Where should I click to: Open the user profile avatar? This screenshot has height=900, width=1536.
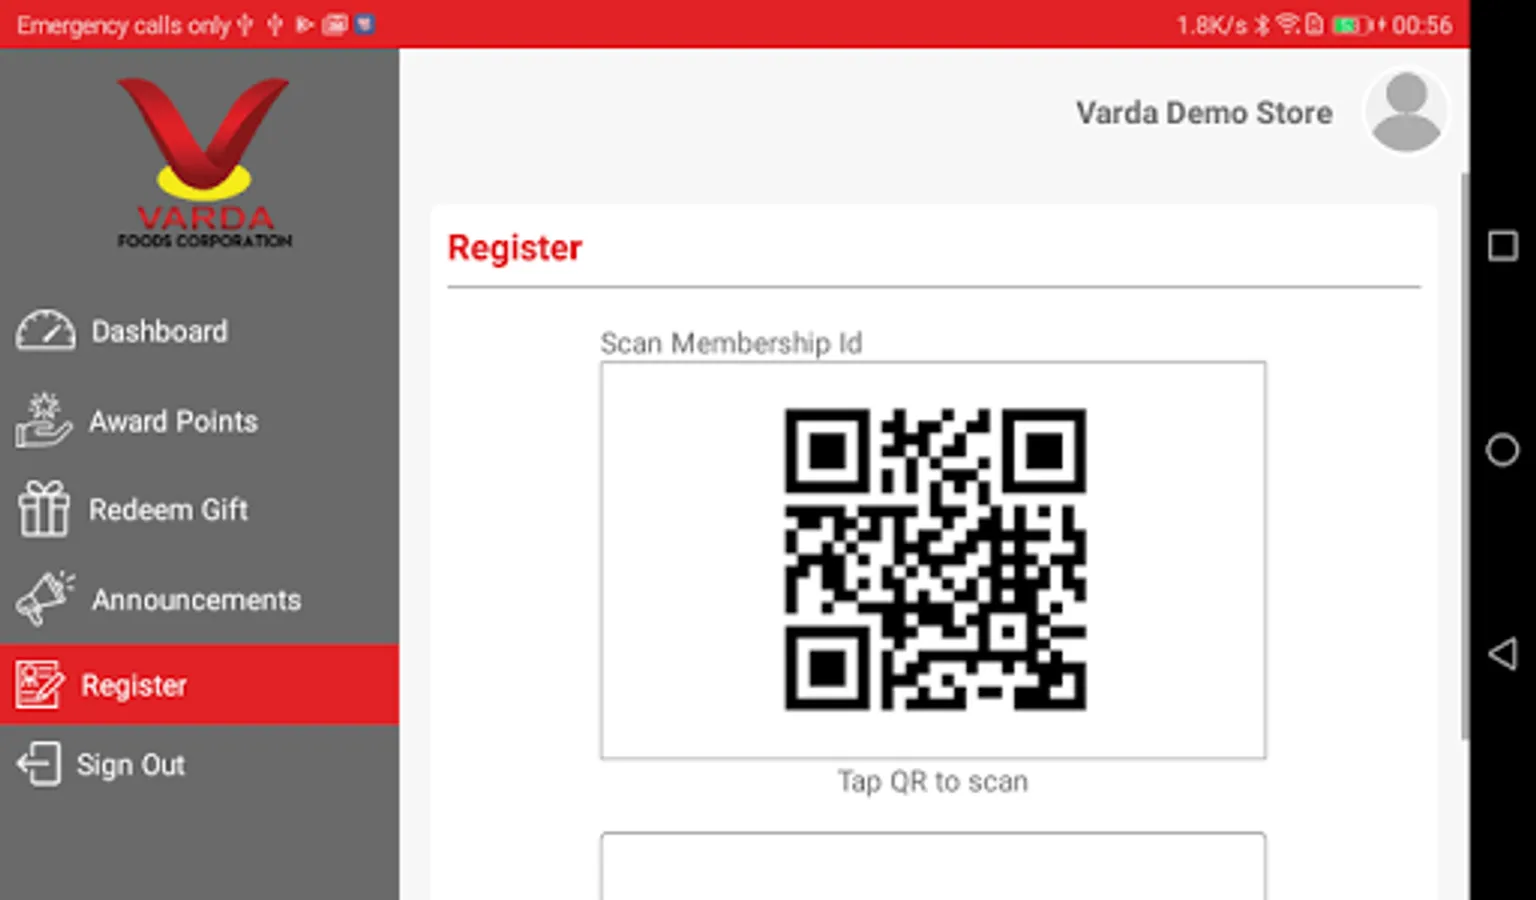click(x=1406, y=111)
